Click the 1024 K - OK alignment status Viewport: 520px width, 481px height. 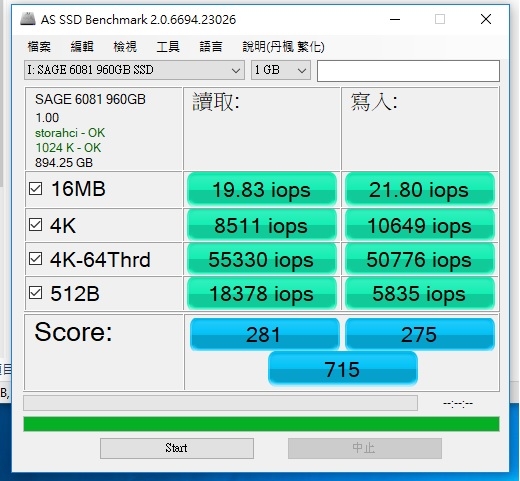pos(68,148)
